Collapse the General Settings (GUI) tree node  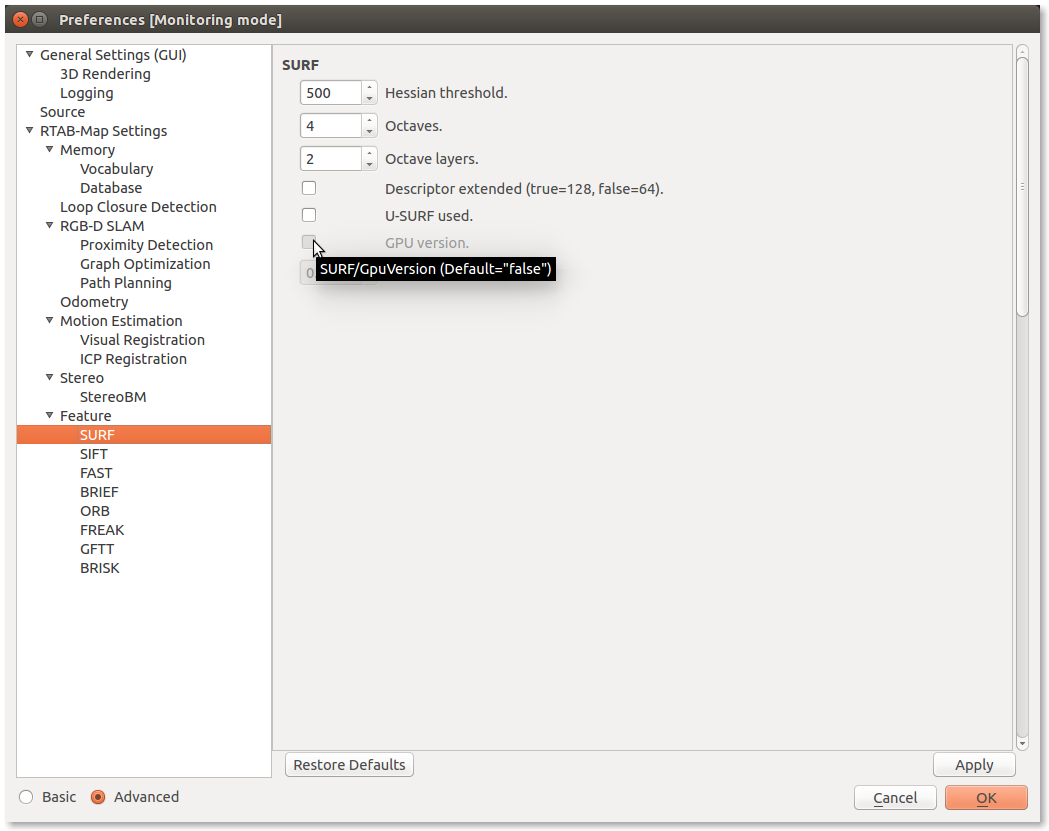coord(29,55)
